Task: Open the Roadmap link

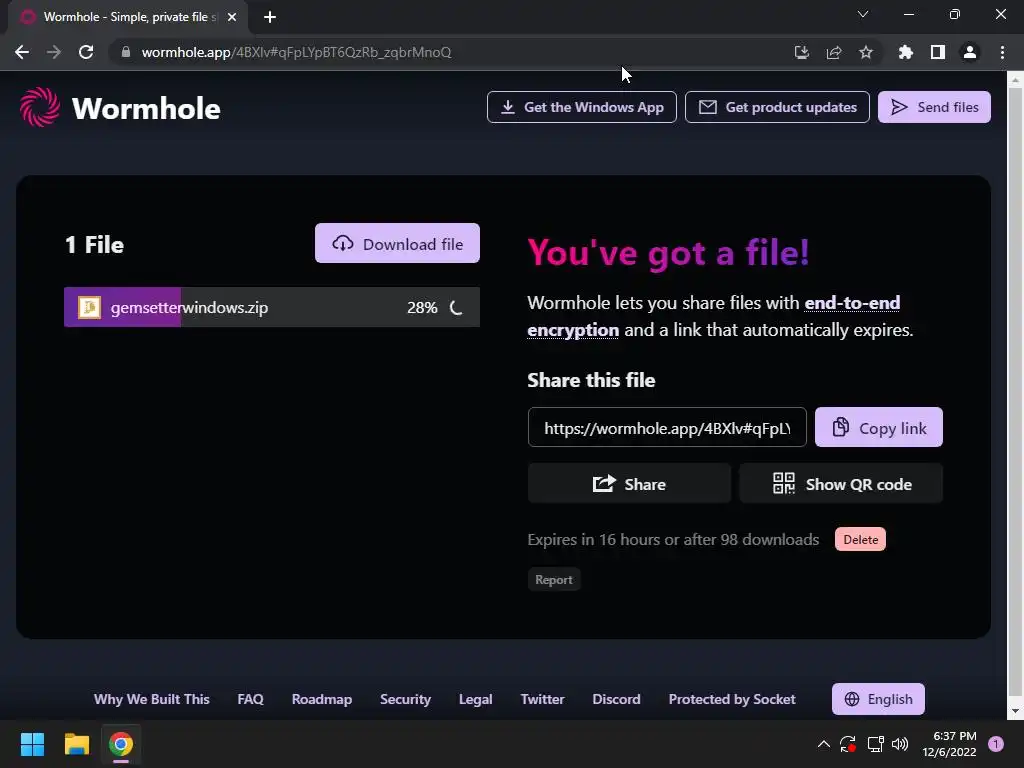Action: tap(321, 699)
